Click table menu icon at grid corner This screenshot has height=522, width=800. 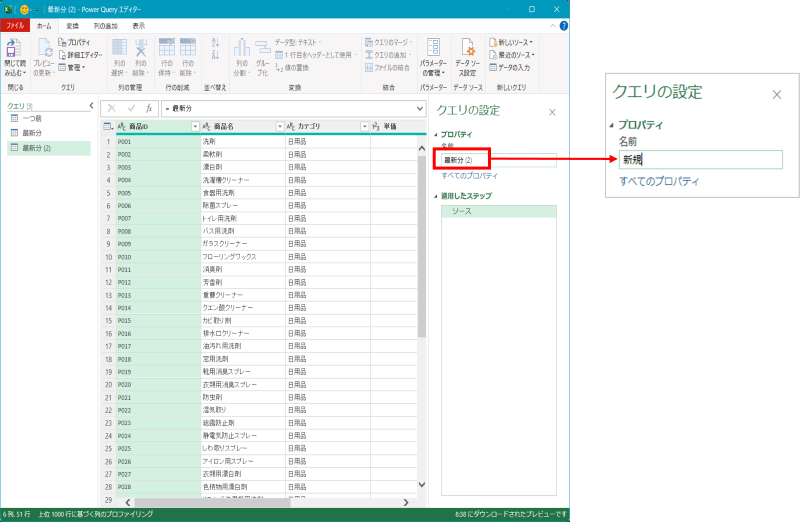tap(108, 126)
